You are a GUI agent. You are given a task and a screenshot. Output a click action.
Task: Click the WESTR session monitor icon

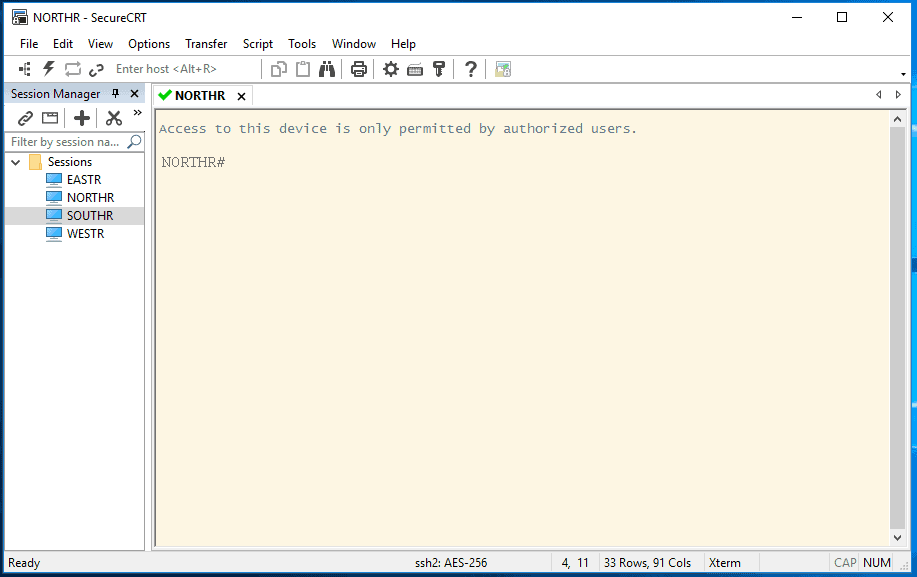click(x=54, y=234)
